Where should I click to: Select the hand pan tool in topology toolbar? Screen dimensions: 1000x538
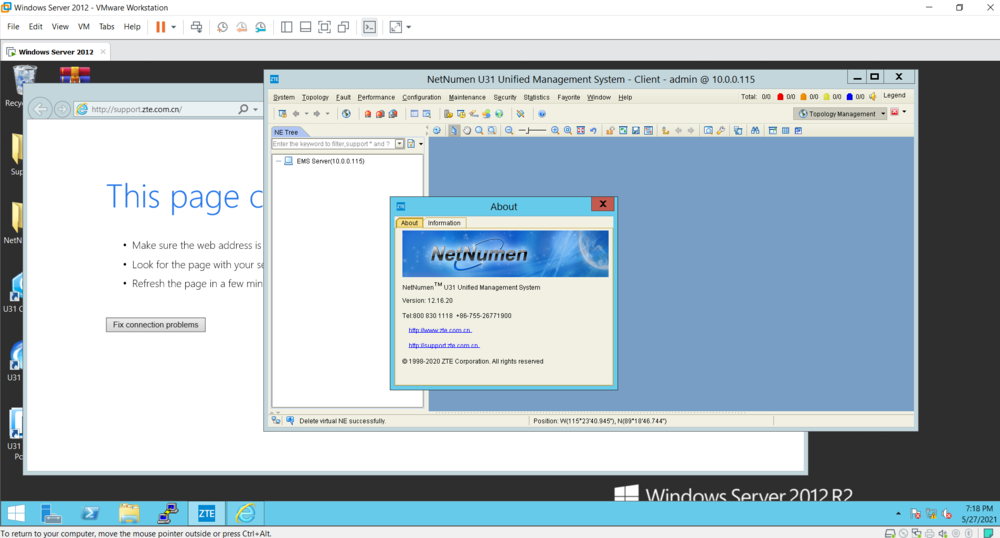coord(466,131)
